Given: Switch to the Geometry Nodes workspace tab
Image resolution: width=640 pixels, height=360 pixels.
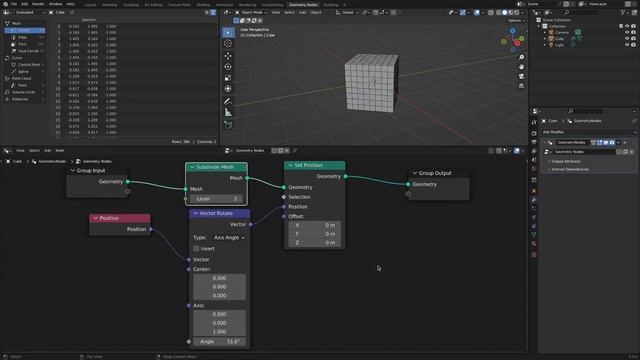Looking at the screenshot, I should pos(303,5).
